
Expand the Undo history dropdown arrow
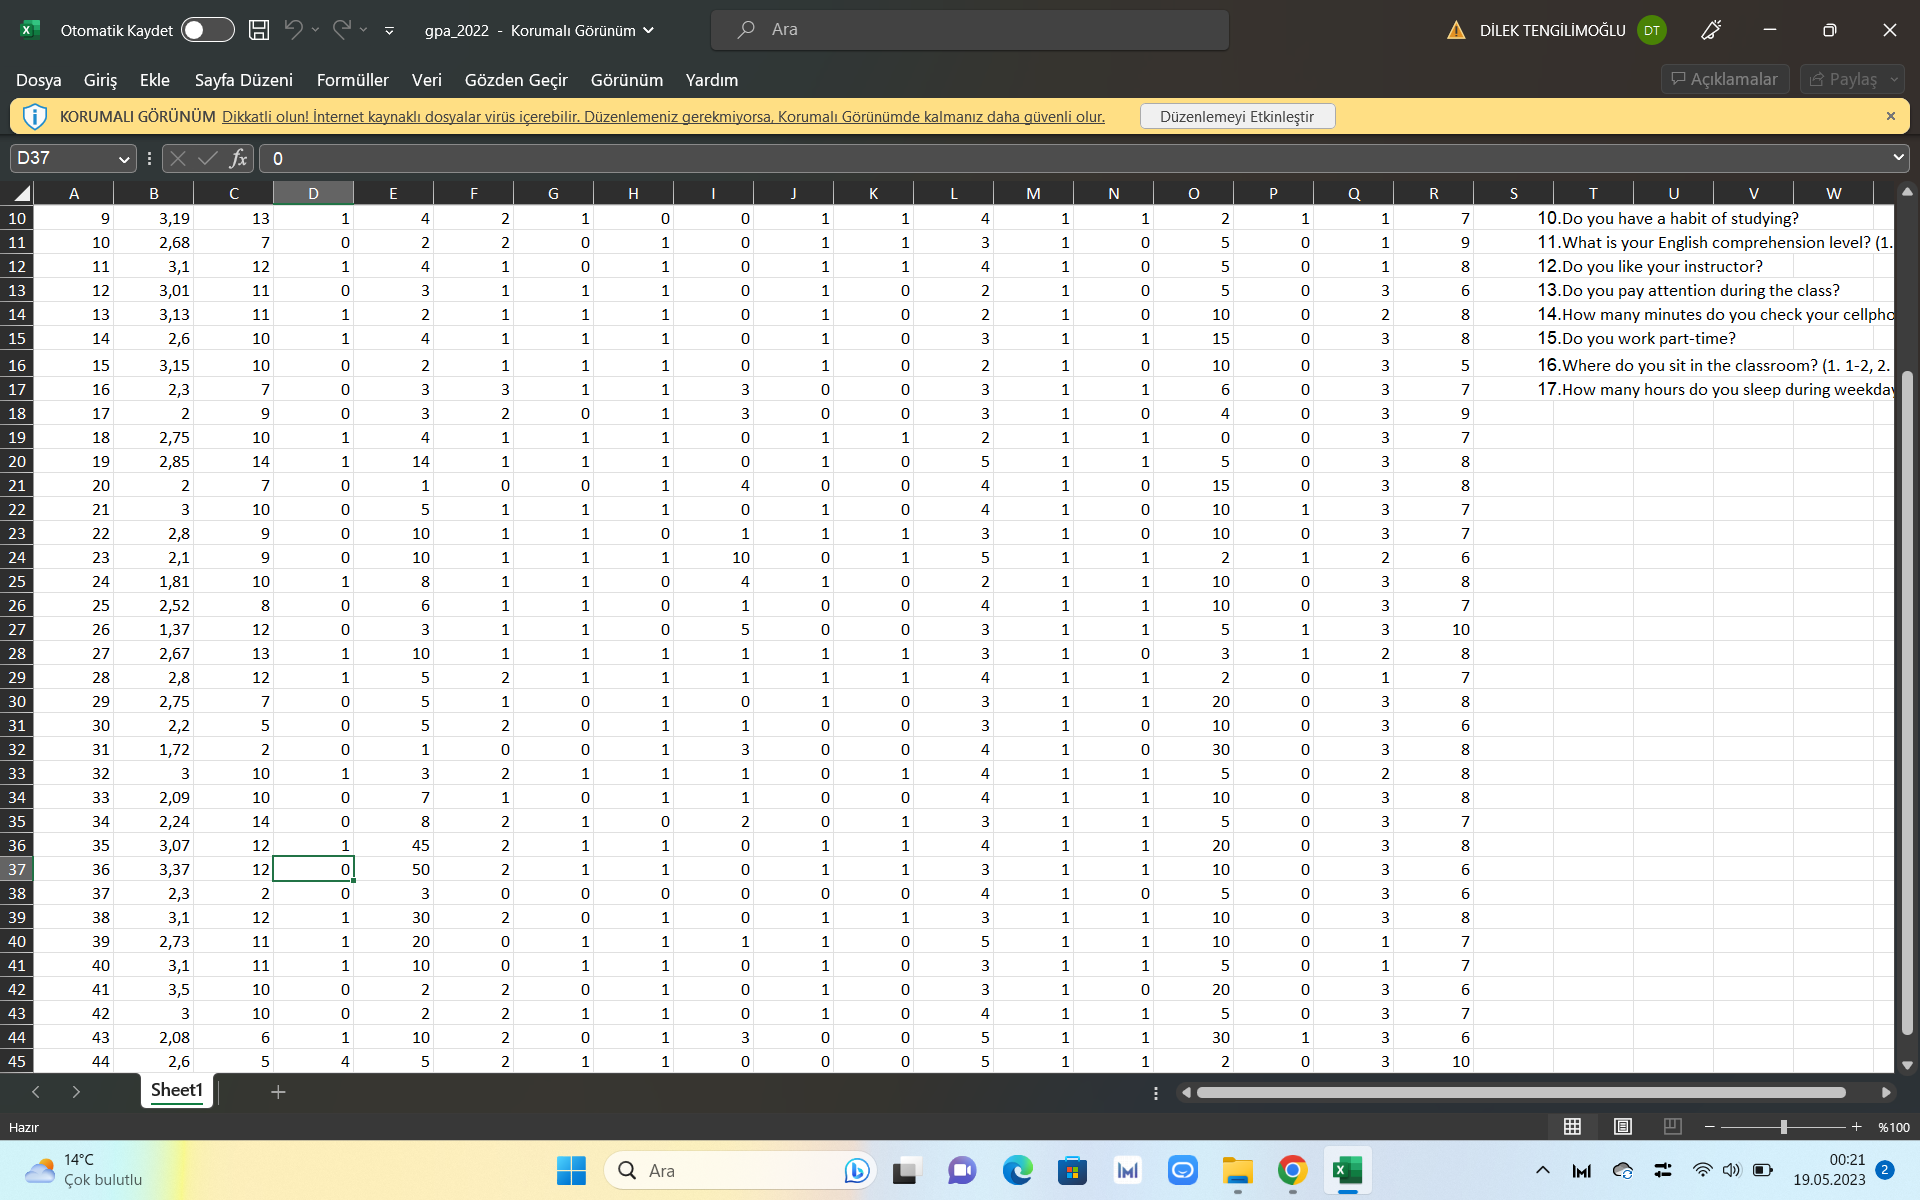pos(315,29)
